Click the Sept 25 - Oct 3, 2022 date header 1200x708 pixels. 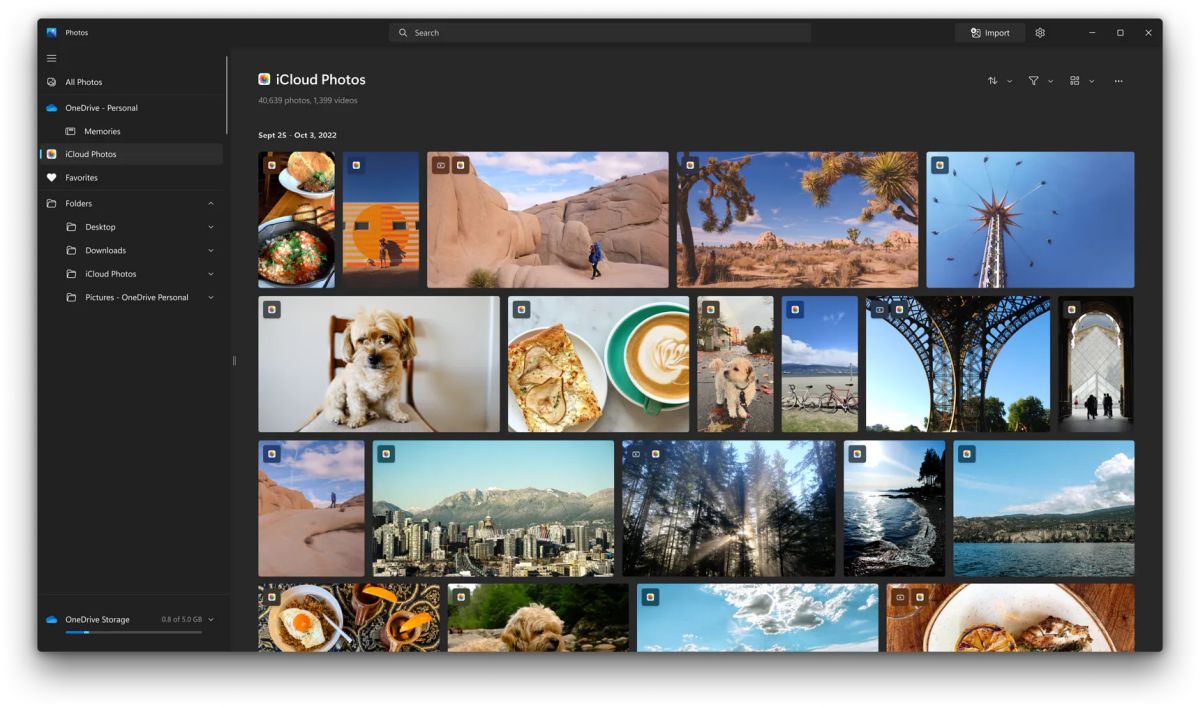coord(298,134)
